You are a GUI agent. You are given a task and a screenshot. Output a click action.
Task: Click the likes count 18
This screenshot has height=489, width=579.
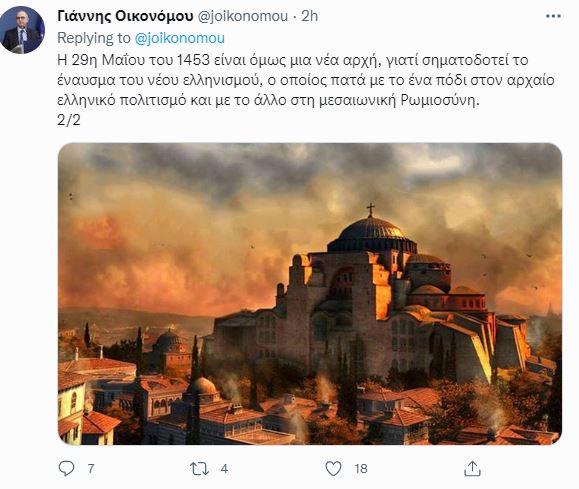click(x=361, y=469)
